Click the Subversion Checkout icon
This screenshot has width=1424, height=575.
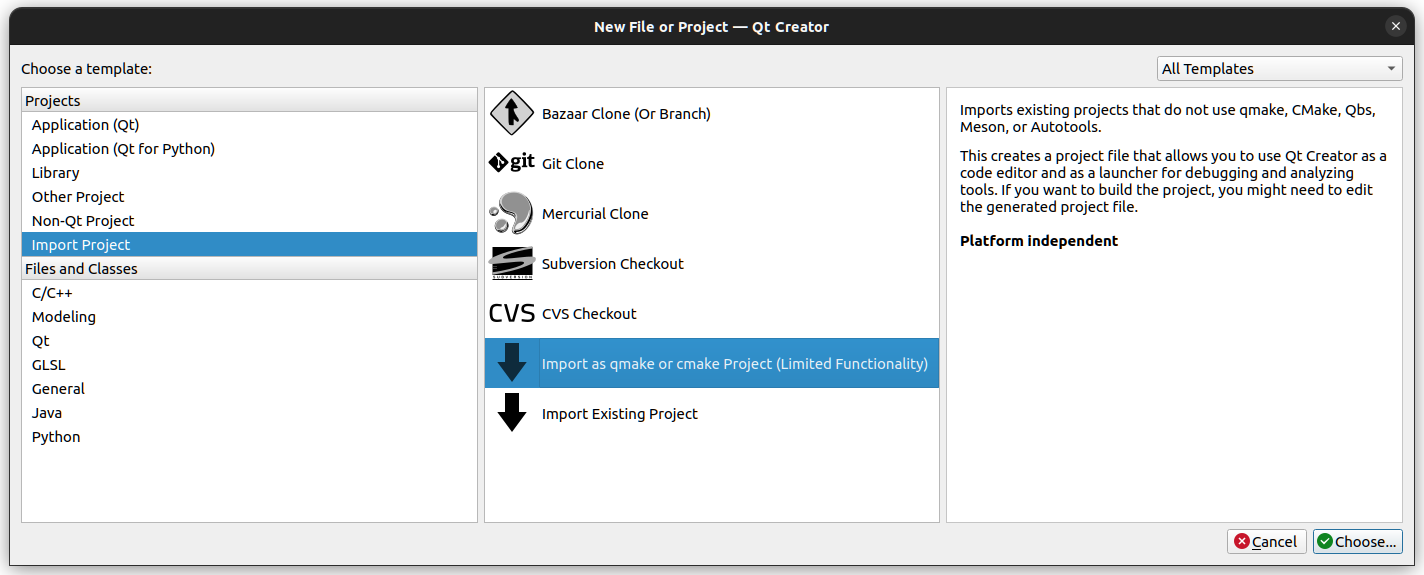pyautogui.click(x=512, y=263)
